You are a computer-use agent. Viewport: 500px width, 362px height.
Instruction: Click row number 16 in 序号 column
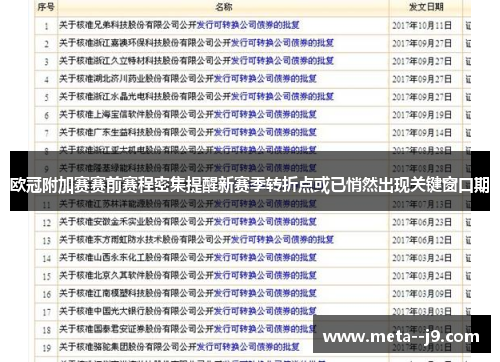point(46,294)
